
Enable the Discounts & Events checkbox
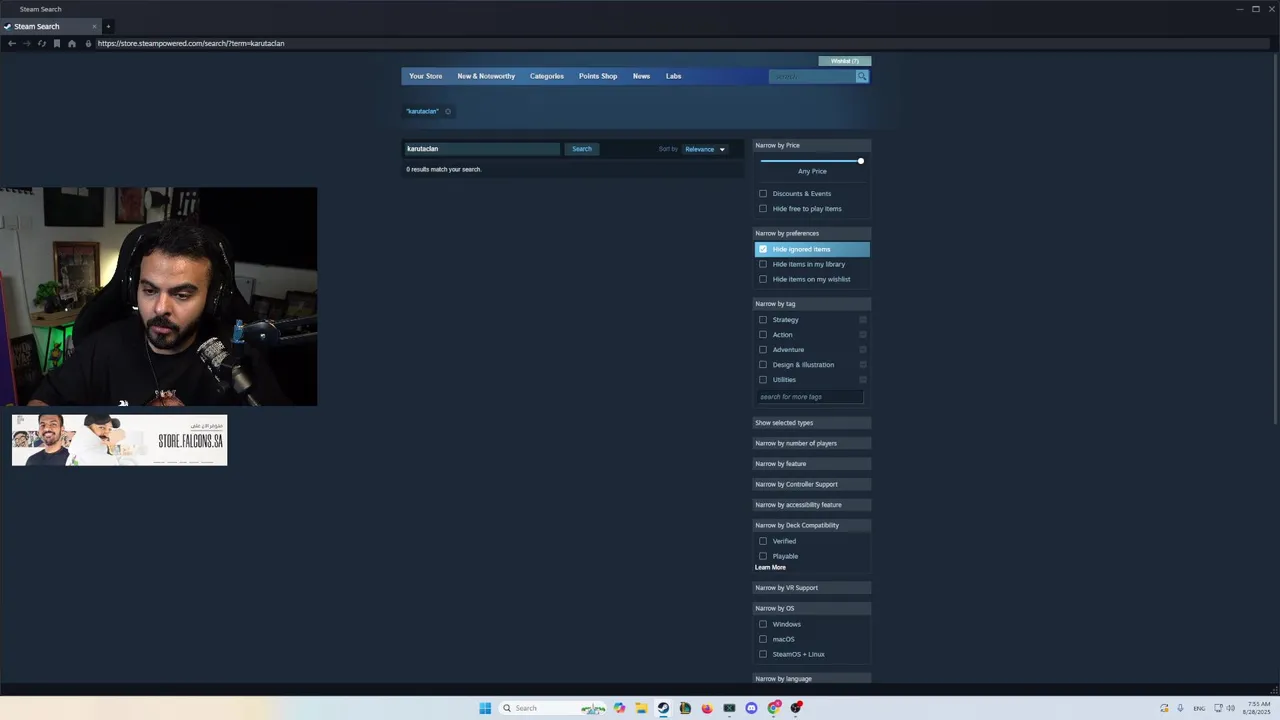pos(763,194)
